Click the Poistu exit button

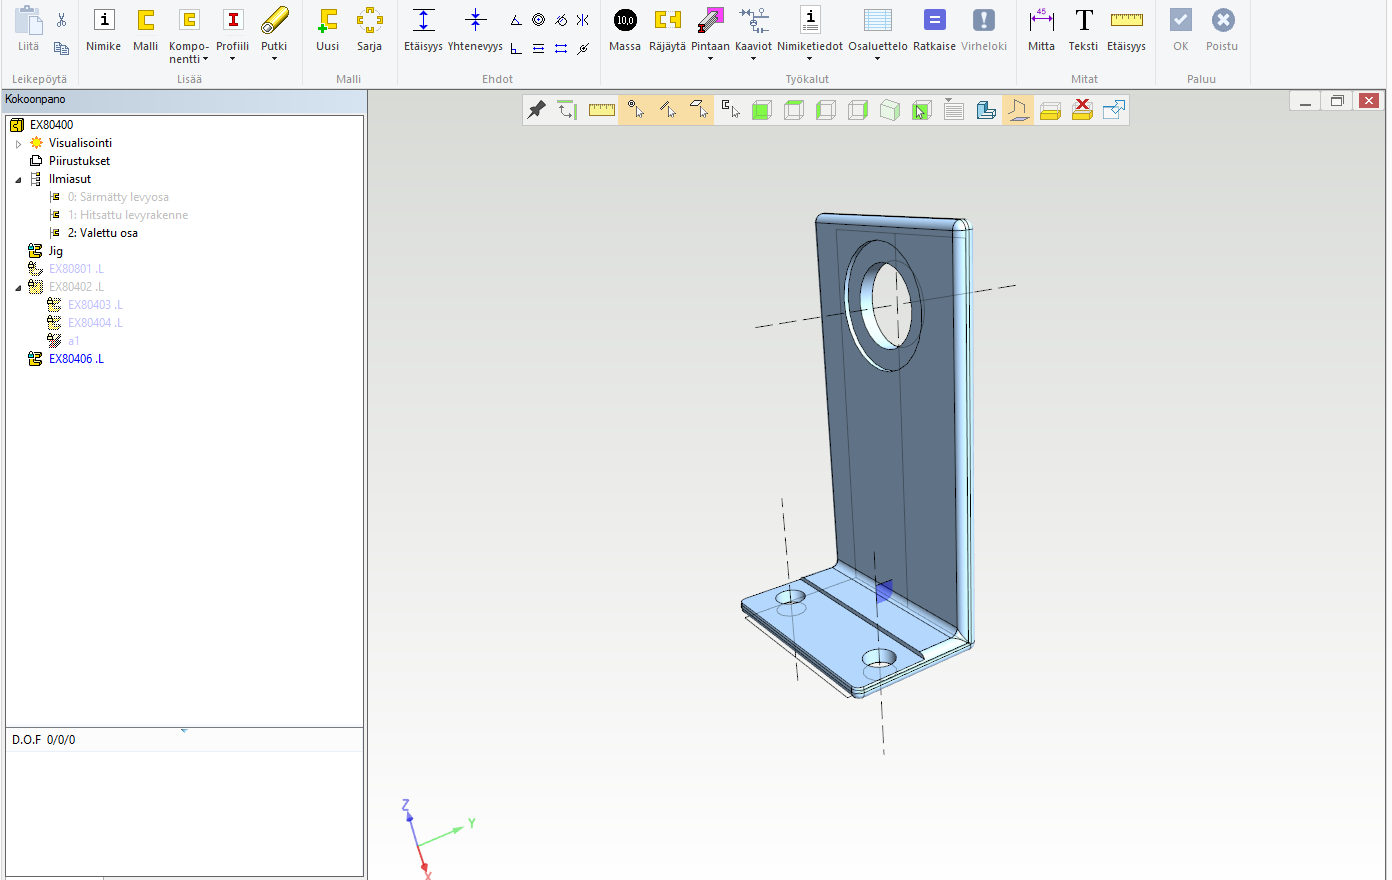click(x=1222, y=21)
